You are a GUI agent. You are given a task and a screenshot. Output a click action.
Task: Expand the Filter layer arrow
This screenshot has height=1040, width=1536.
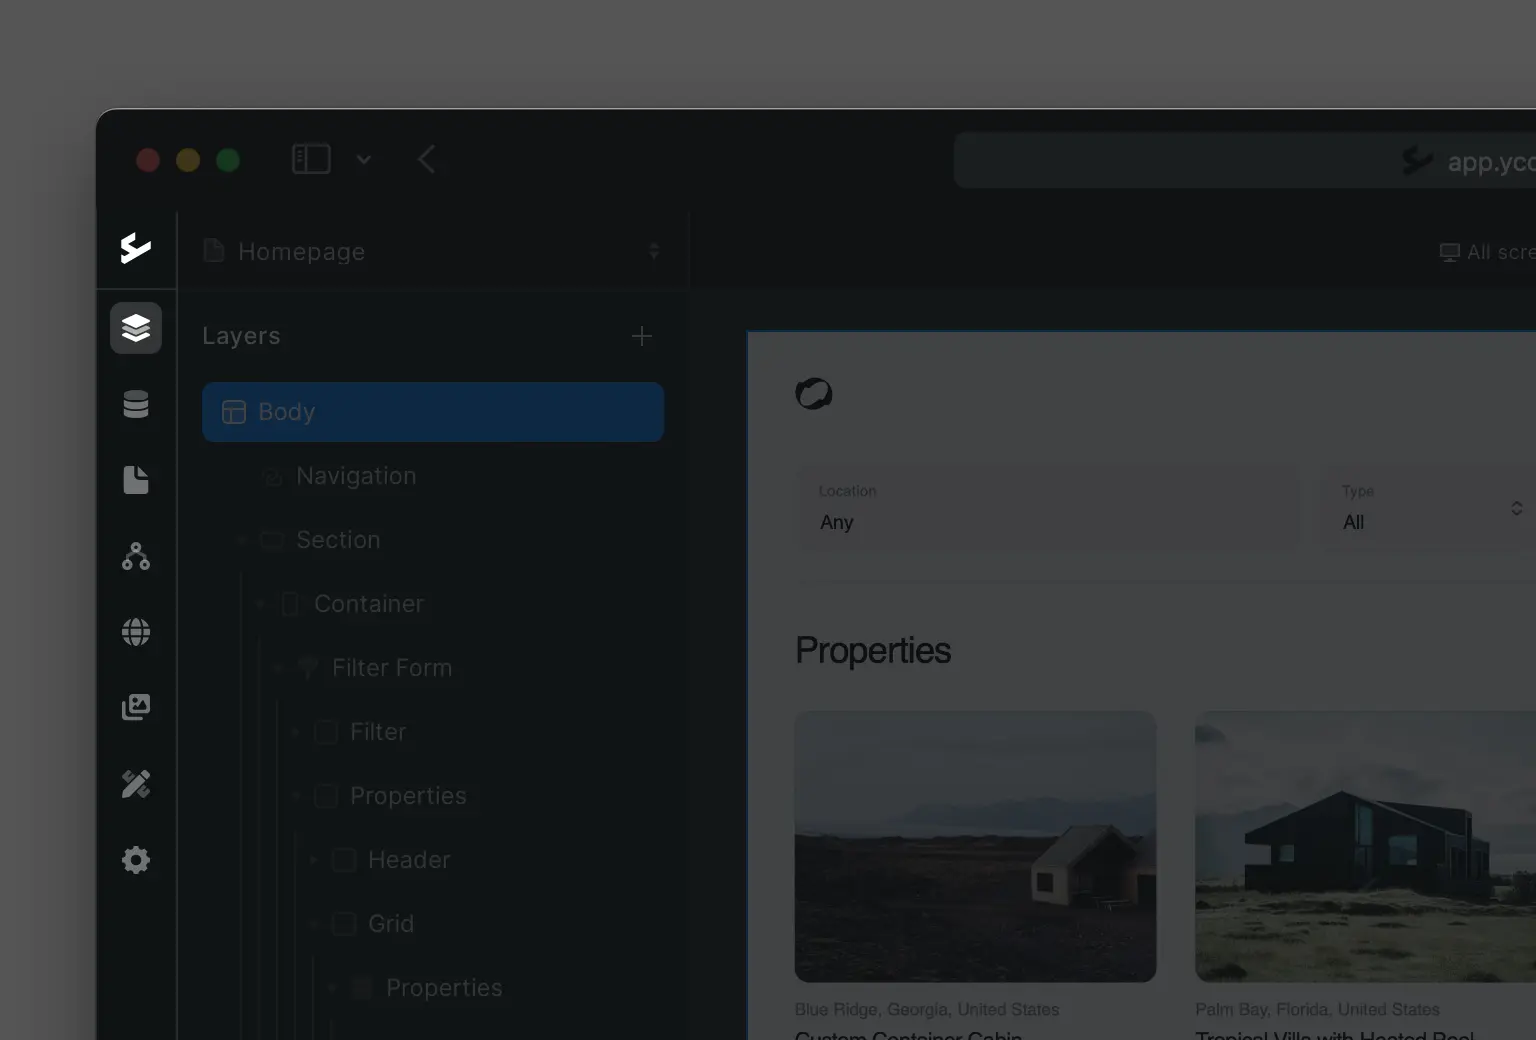296,732
